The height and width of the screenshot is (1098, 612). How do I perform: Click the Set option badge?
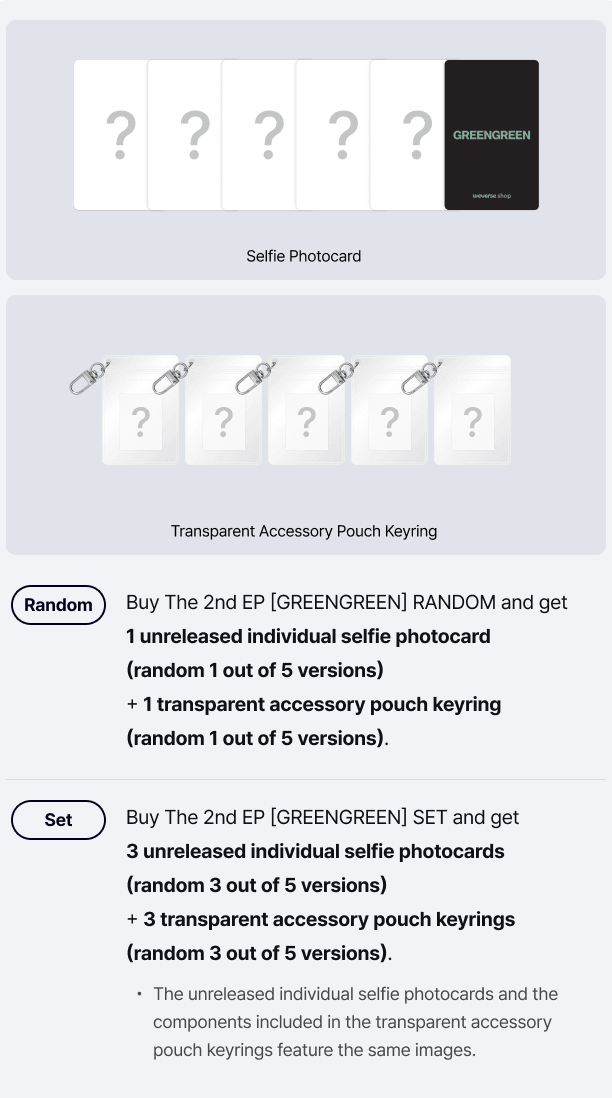pos(58,820)
